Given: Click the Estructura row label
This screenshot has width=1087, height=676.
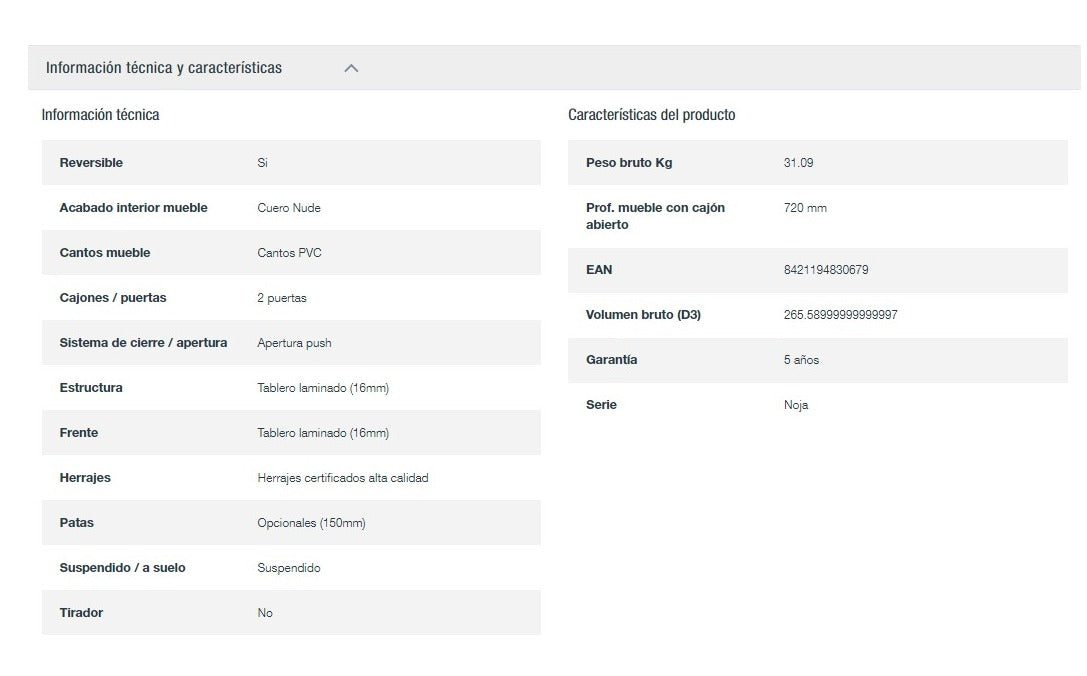Looking at the screenshot, I should 91,388.
